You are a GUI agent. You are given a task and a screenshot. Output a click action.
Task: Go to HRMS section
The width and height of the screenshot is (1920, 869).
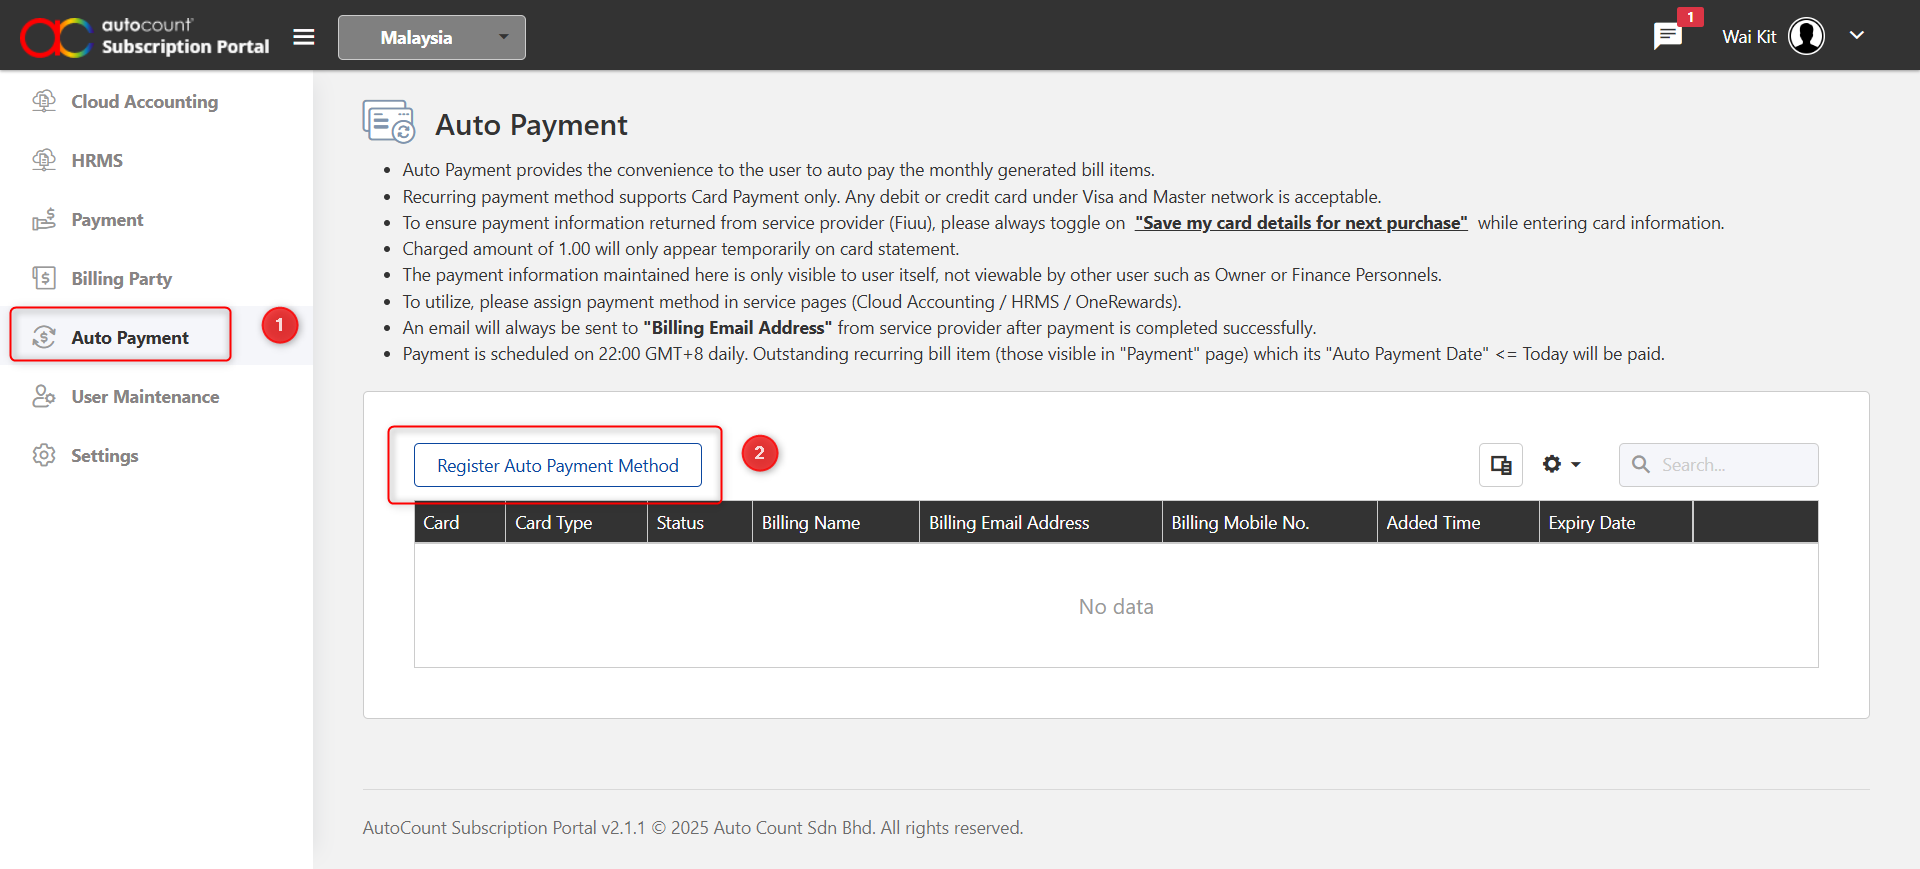(97, 161)
